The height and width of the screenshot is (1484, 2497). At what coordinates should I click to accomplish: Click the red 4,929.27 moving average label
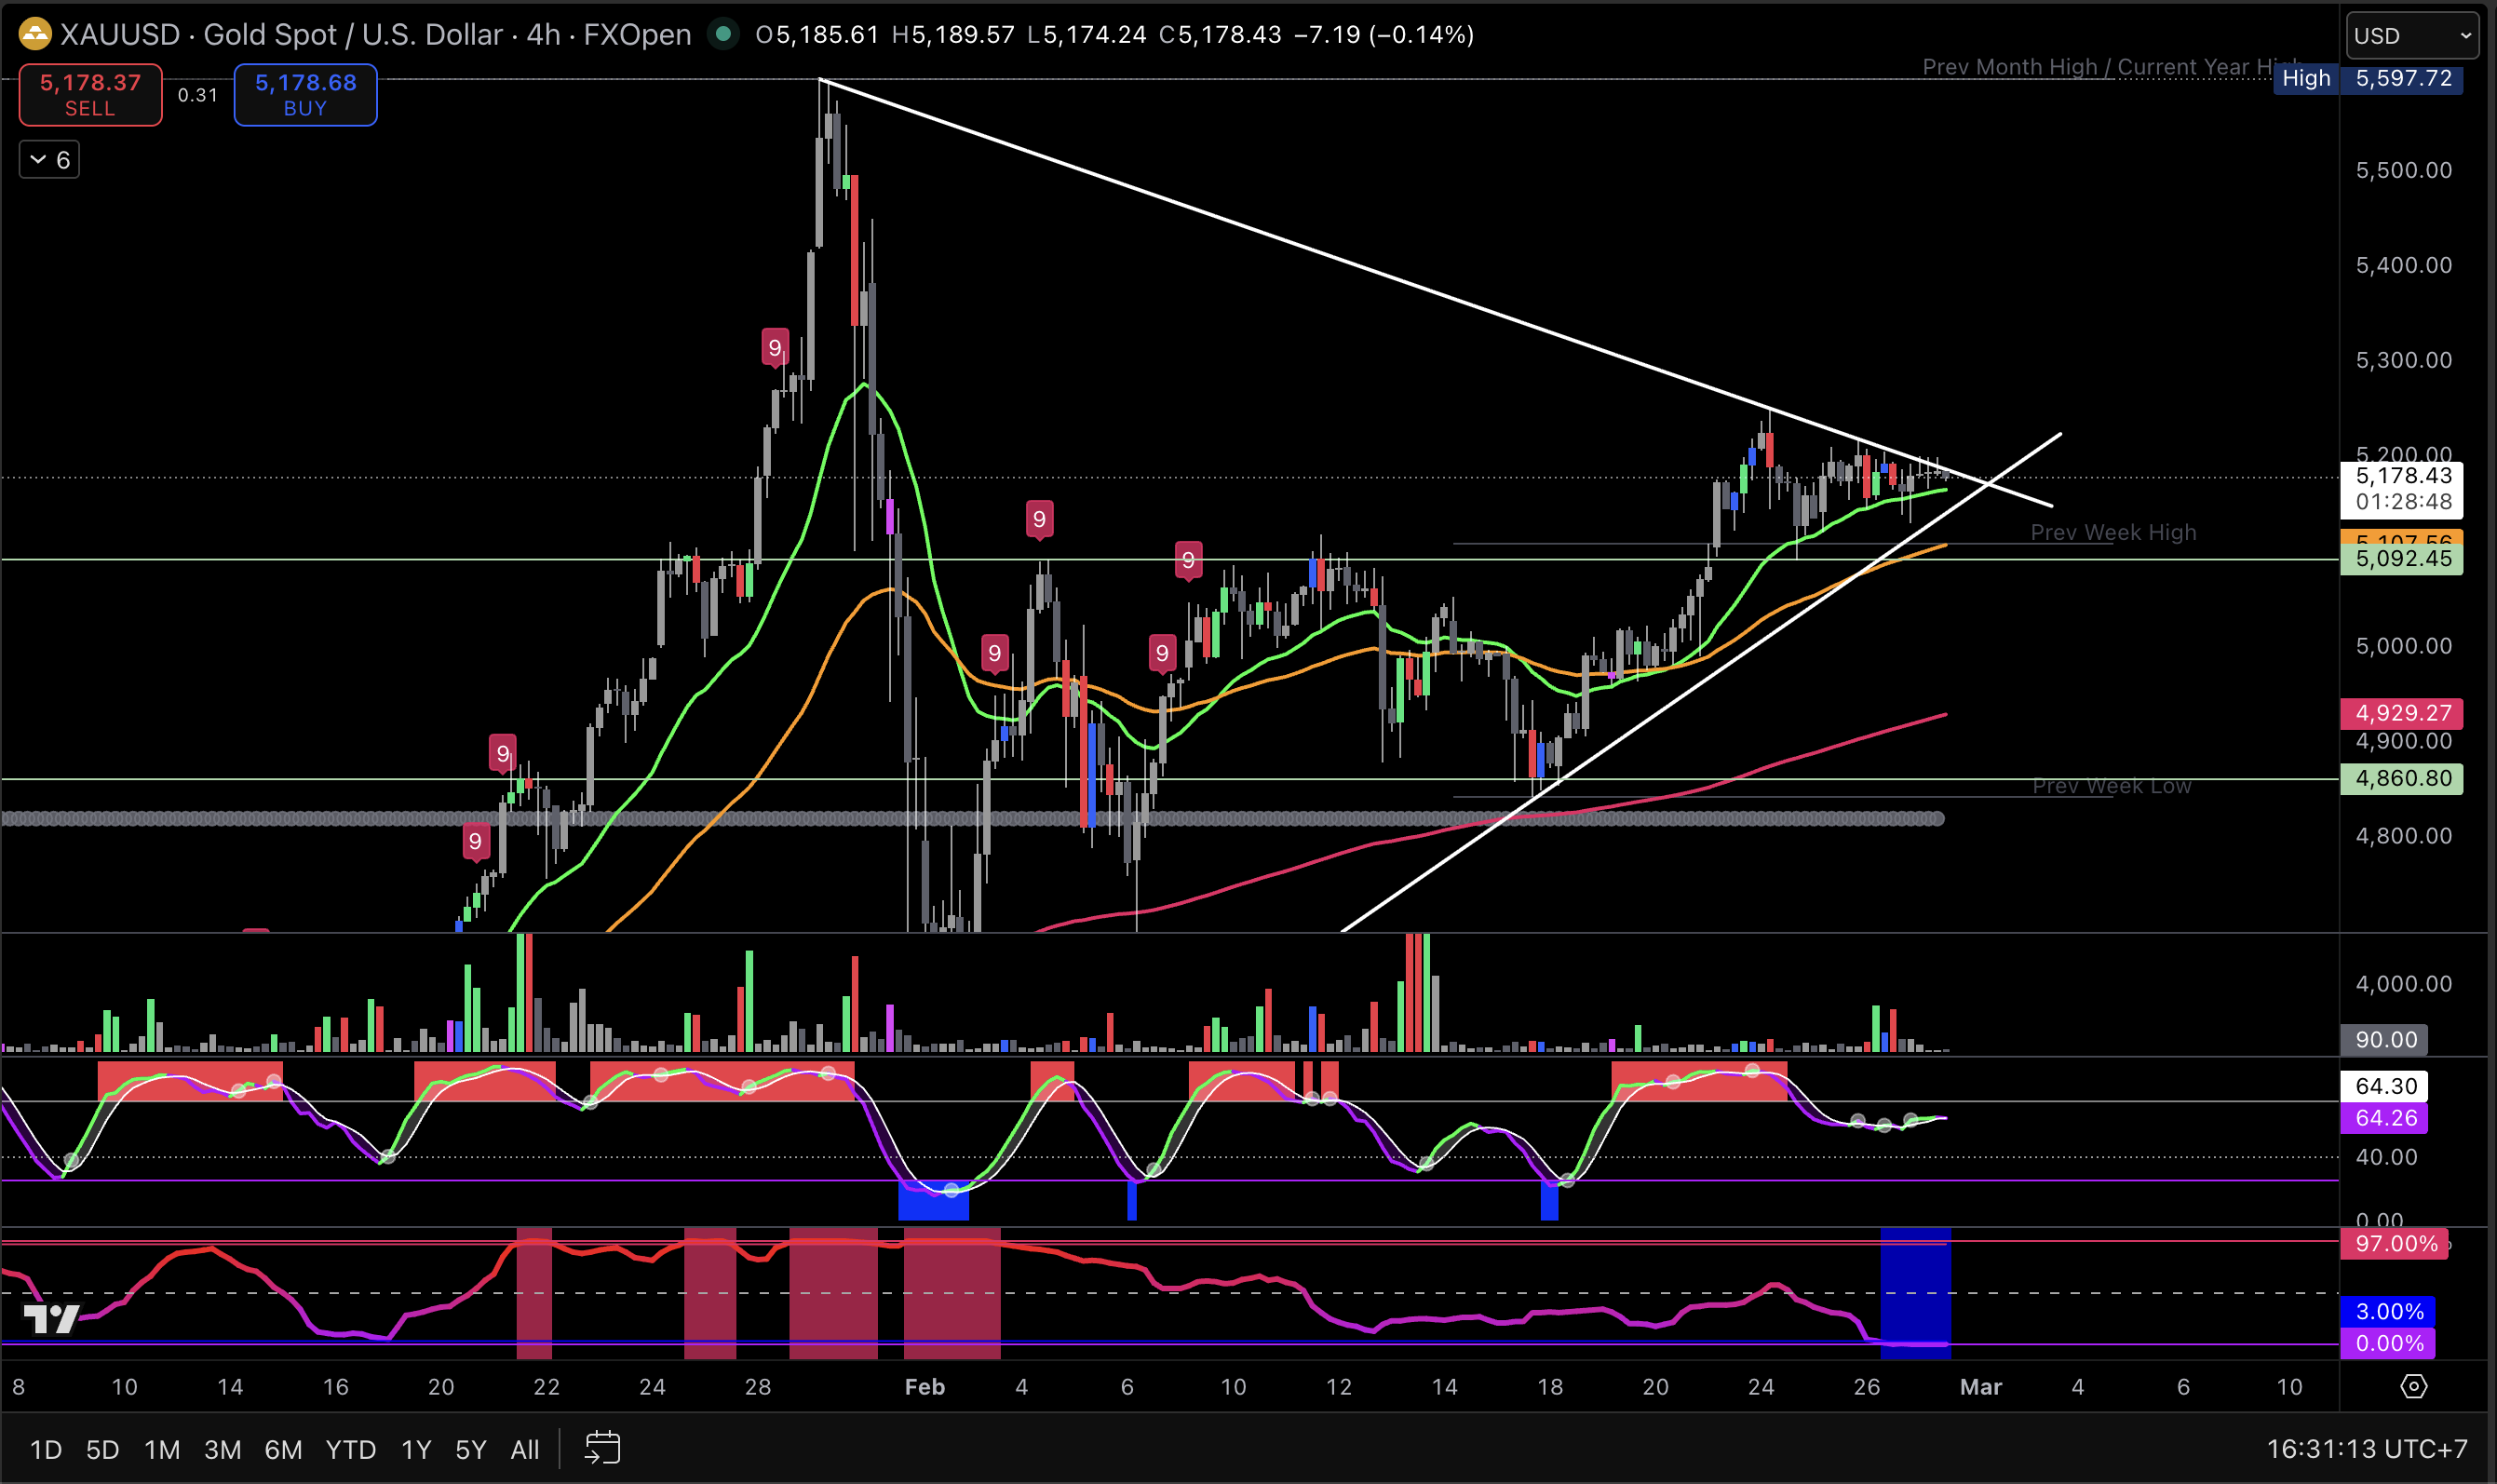pyautogui.click(x=2402, y=713)
